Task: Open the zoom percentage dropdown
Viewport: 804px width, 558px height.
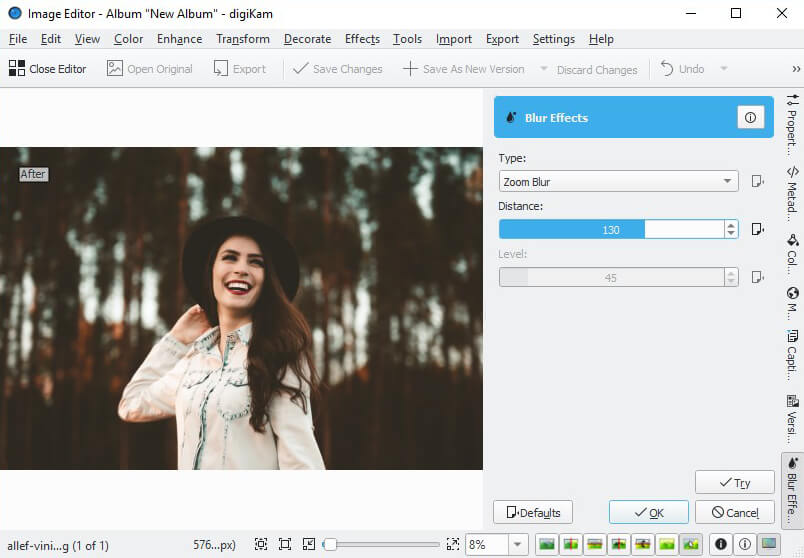Action: click(x=517, y=544)
